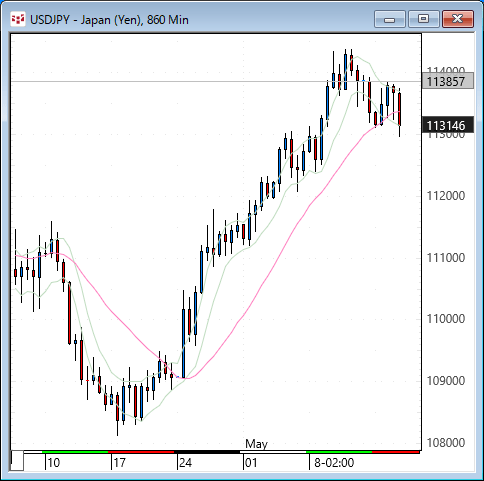Screen dimensions: 484x481
Task: Click the 110000 price scale label
Action: [x=446, y=319]
